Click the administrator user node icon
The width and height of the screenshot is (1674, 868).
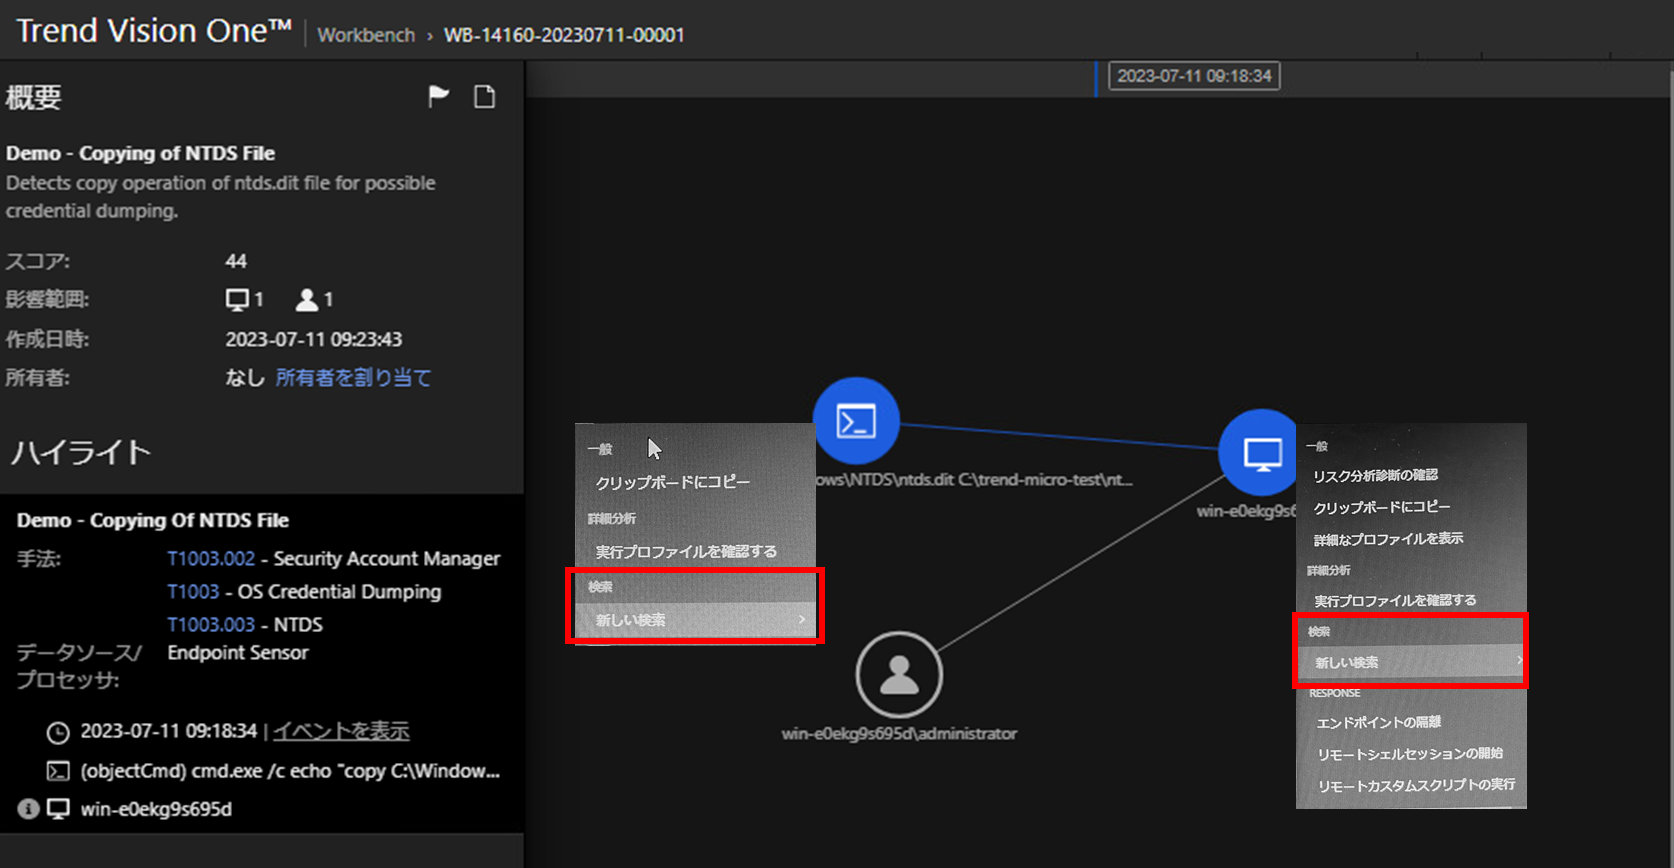(x=899, y=675)
